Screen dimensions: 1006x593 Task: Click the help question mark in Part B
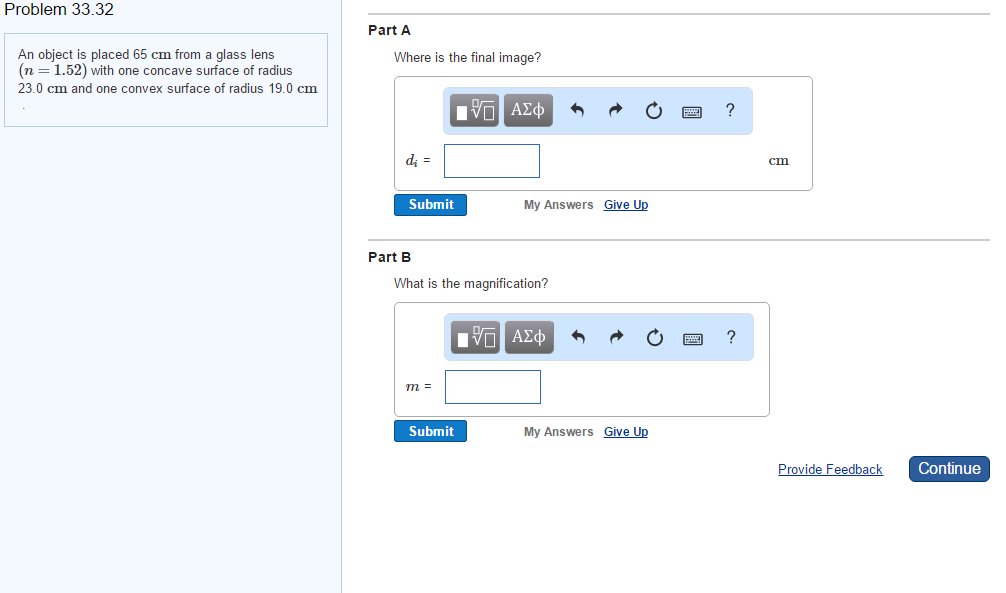click(730, 338)
